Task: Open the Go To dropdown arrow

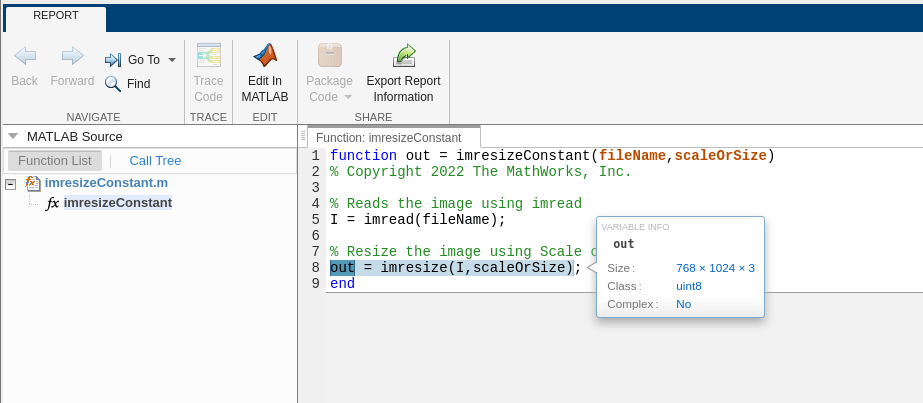Action: [172, 60]
